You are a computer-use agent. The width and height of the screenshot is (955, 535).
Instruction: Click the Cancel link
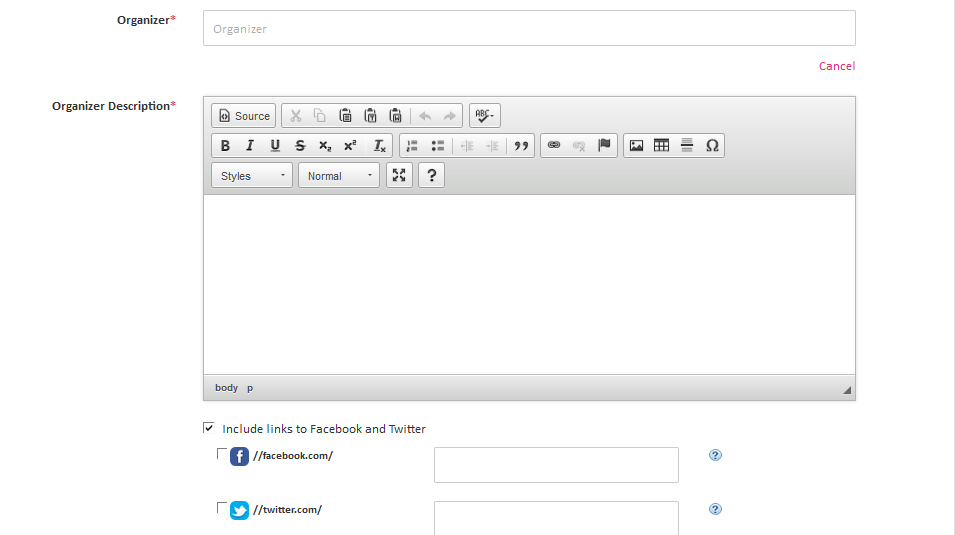(x=836, y=66)
